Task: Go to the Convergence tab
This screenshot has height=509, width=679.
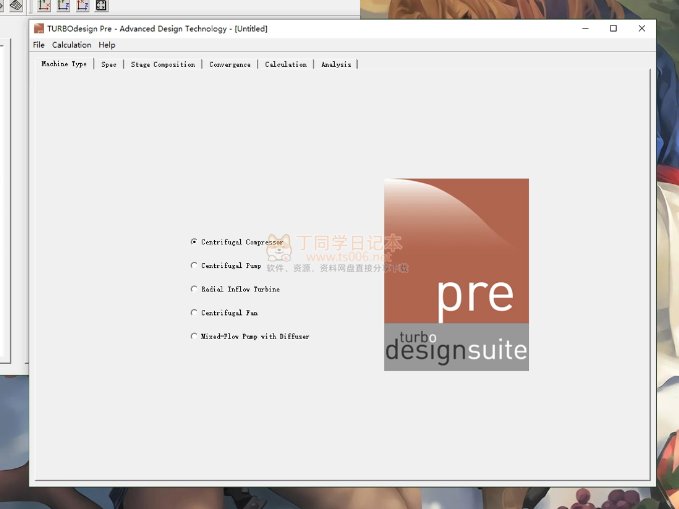Action: coord(230,64)
